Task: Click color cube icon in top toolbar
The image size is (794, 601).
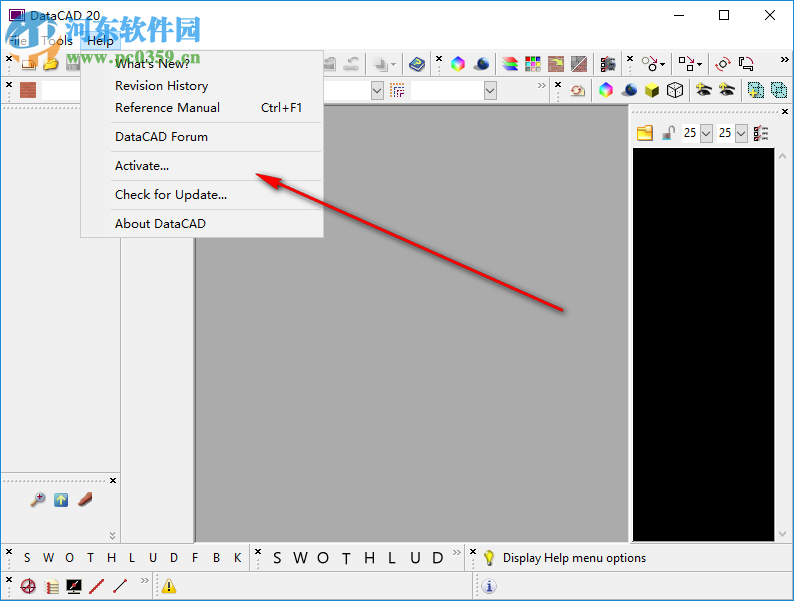Action: (x=458, y=64)
